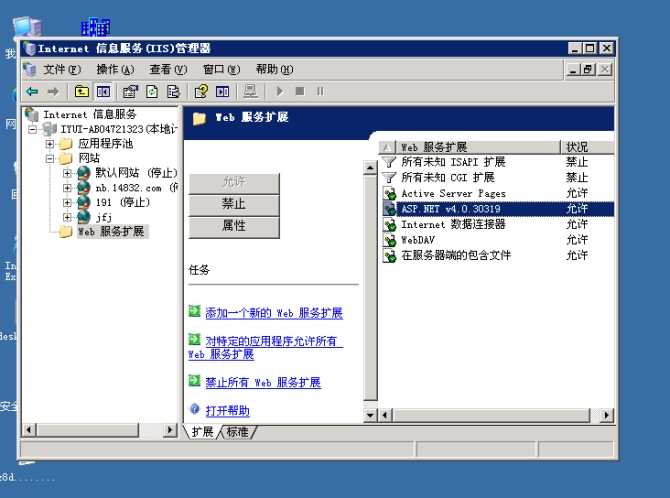Screen dimensions: 670x498
Task: Click the inner restore window button
Action: pos(588,69)
